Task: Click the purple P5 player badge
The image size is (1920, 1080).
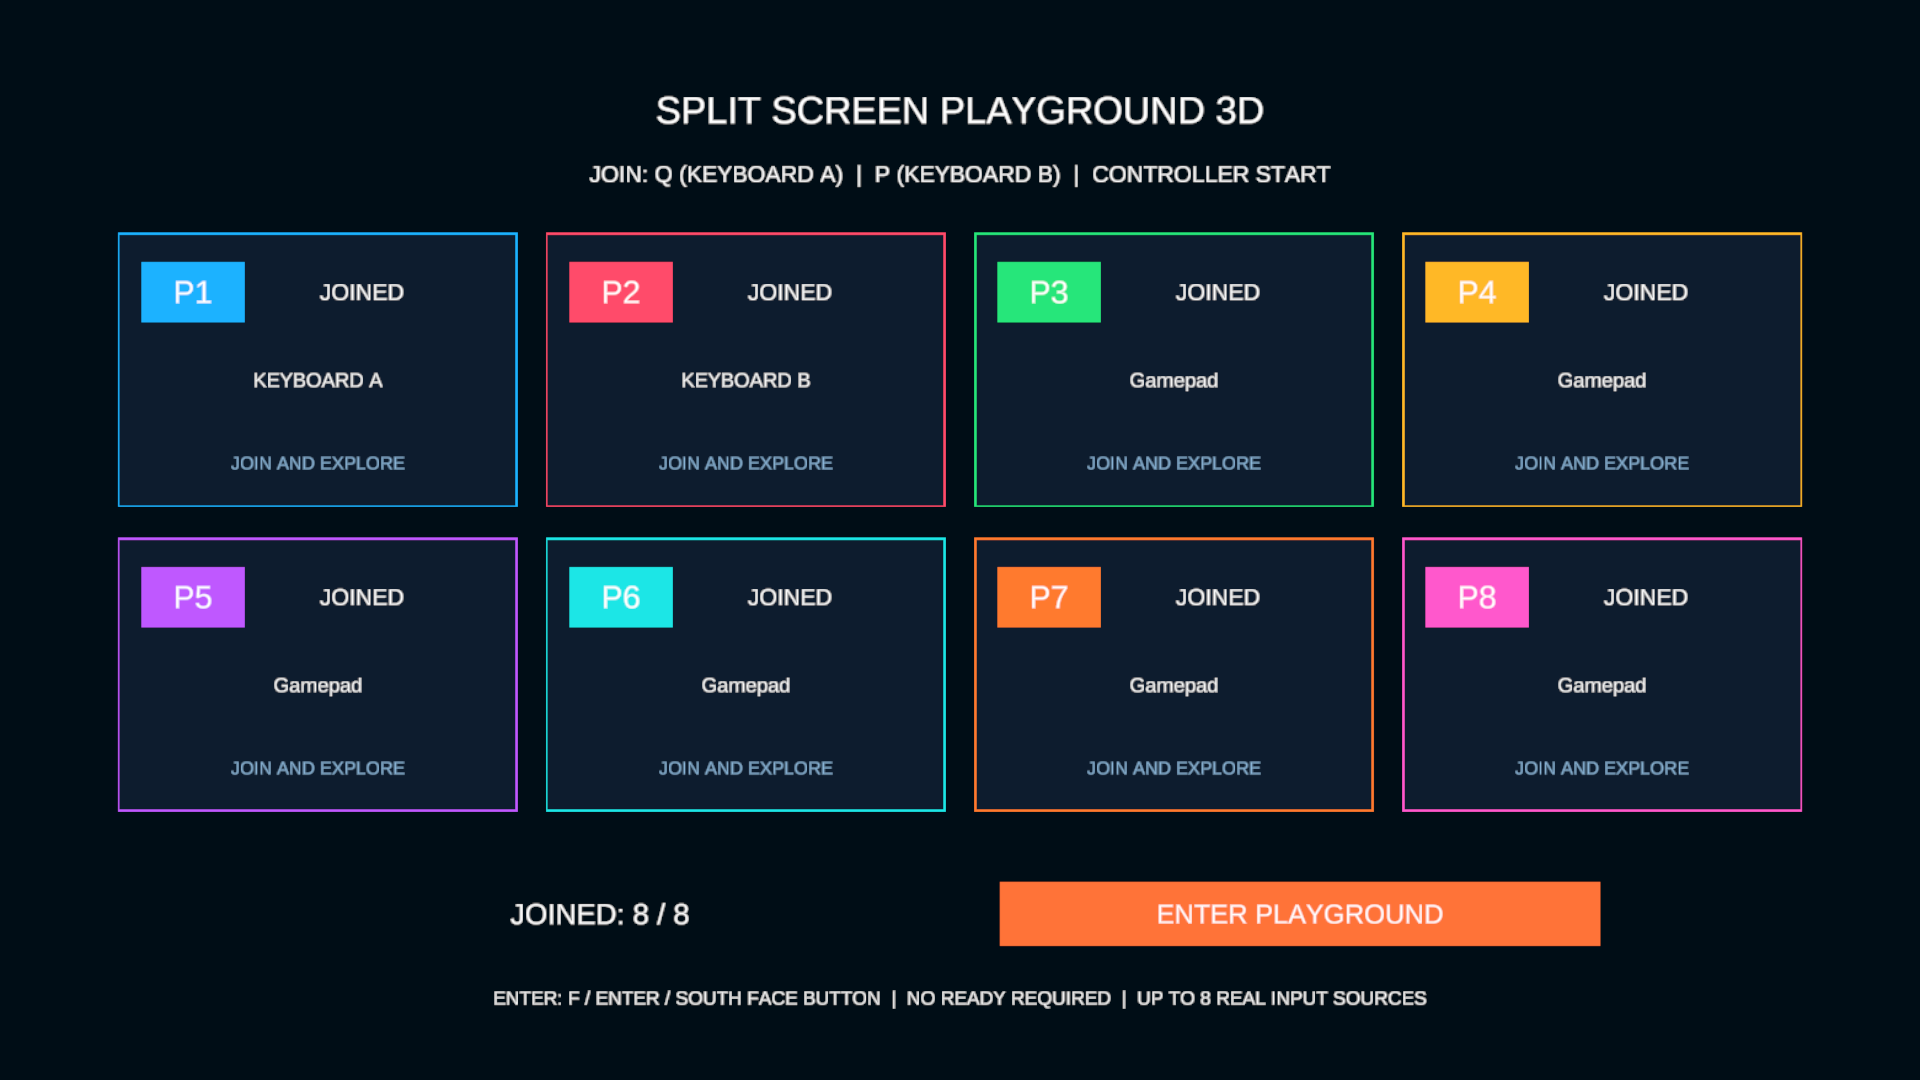Action: click(x=193, y=597)
